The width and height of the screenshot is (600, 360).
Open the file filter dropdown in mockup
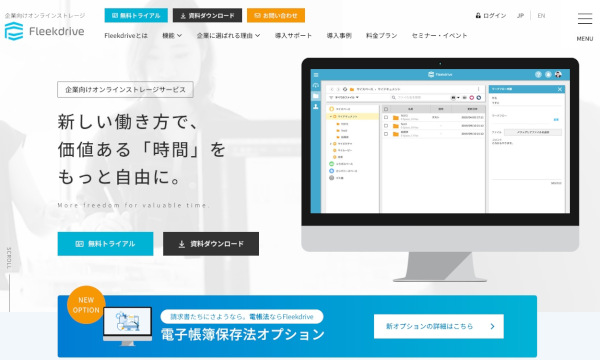pyautogui.click(x=344, y=98)
